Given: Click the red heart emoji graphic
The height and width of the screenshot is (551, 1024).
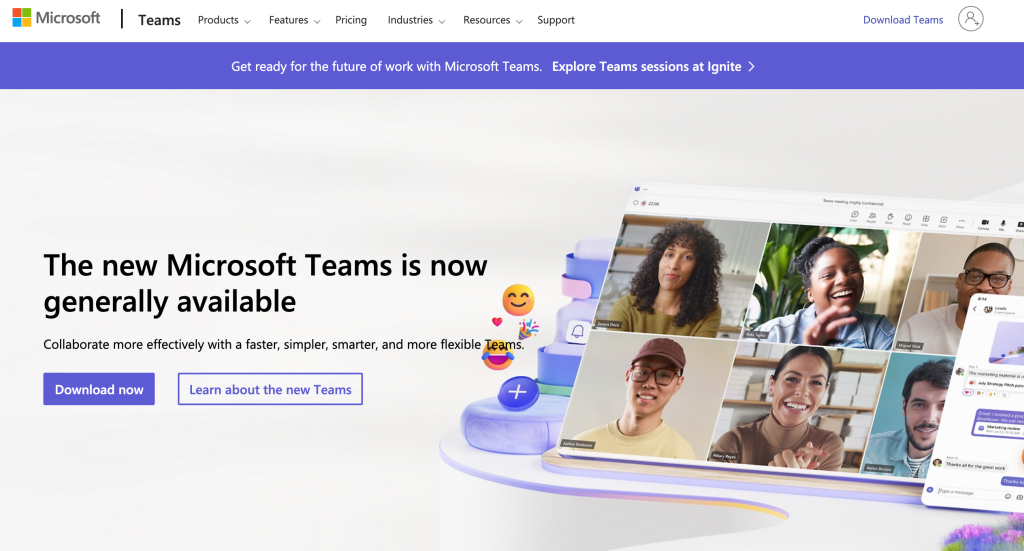Looking at the screenshot, I should click(x=497, y=321).
